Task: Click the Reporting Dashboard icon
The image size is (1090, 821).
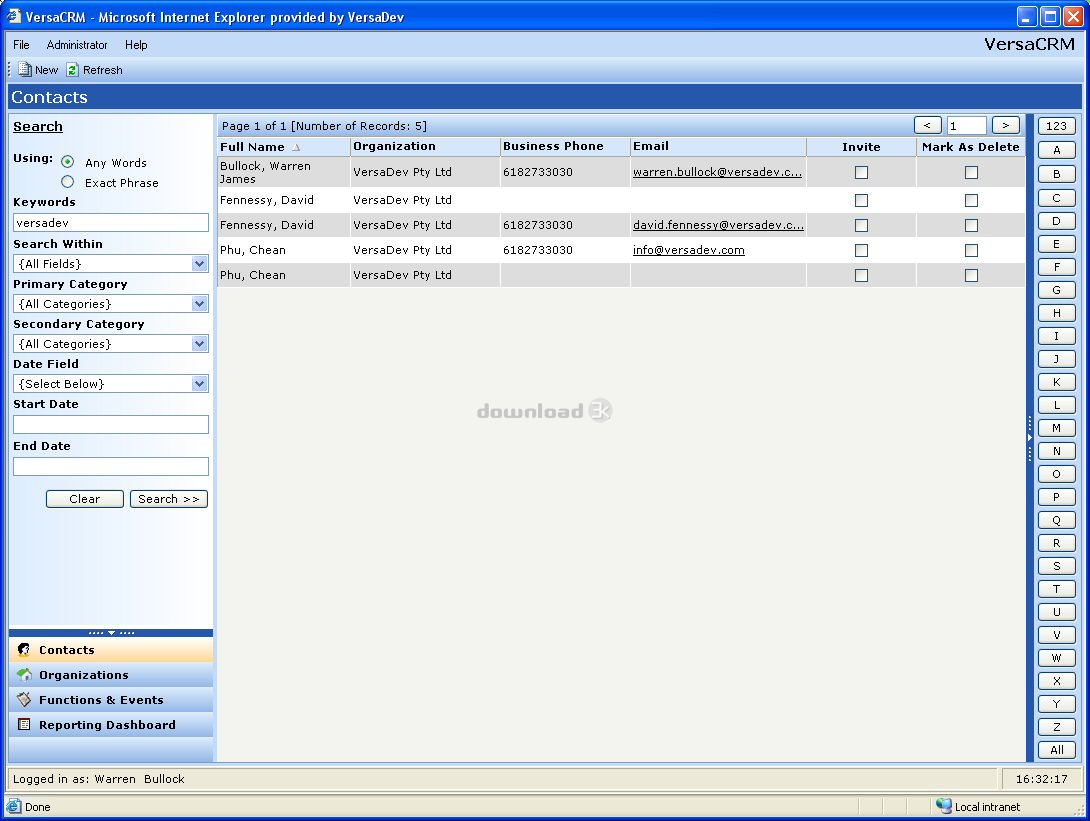Action: coord(24,724)
